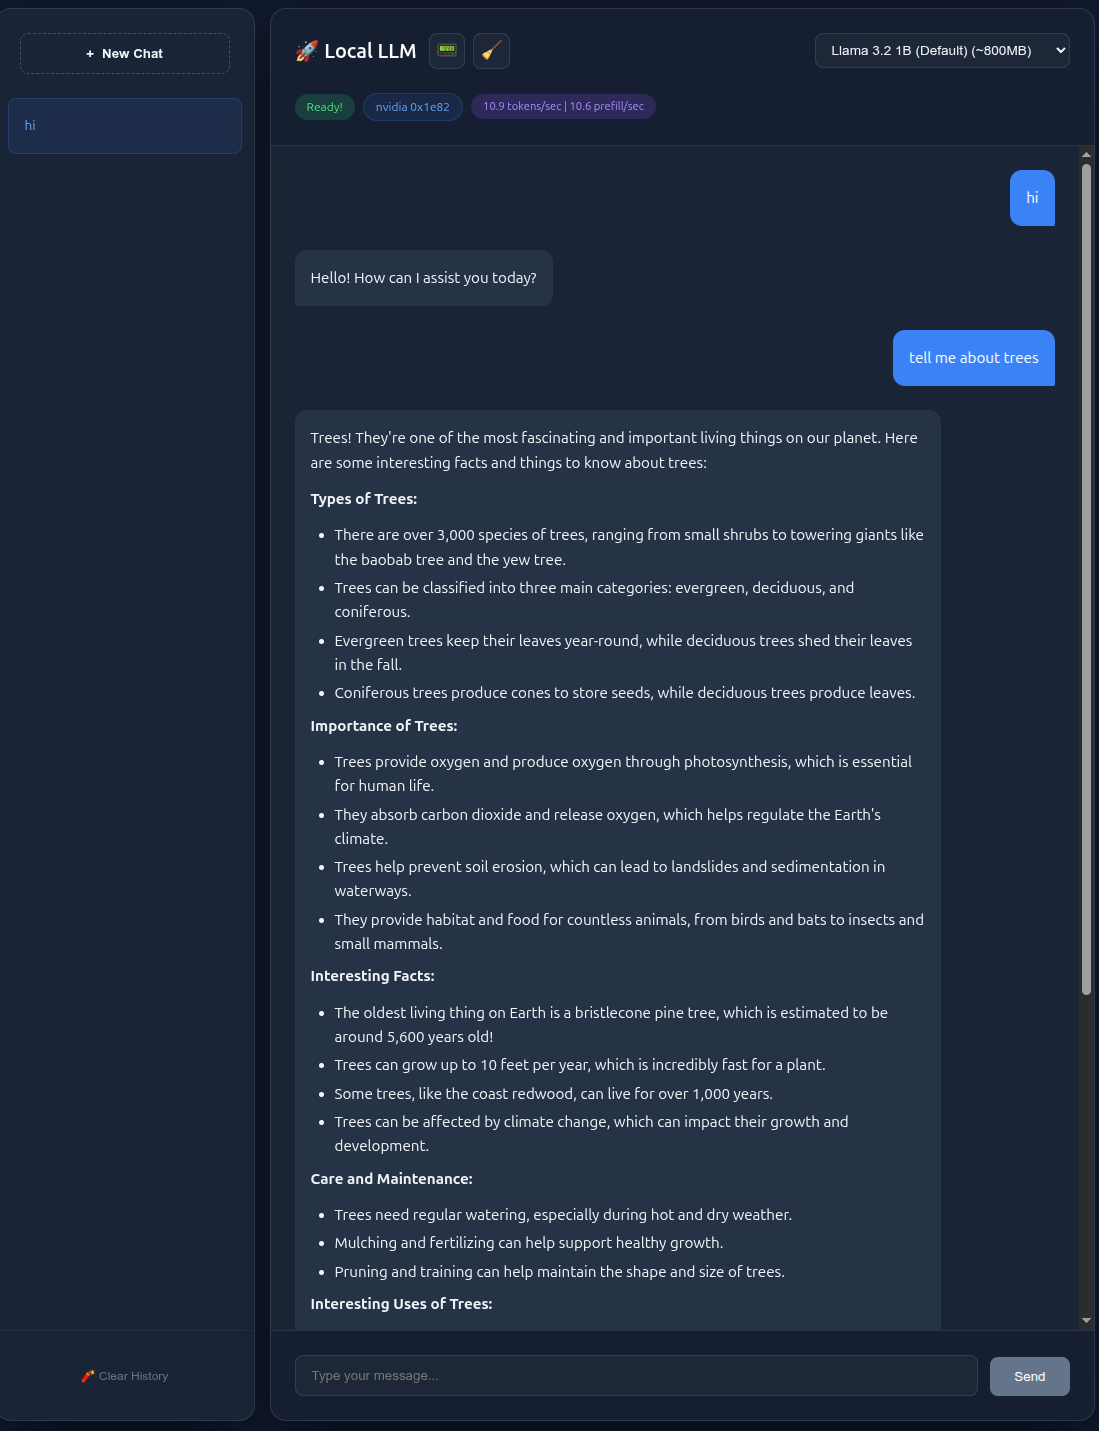Click the dynamite icon beside Clear History
This screenshot has height=1431, width=1099.
88,1376
